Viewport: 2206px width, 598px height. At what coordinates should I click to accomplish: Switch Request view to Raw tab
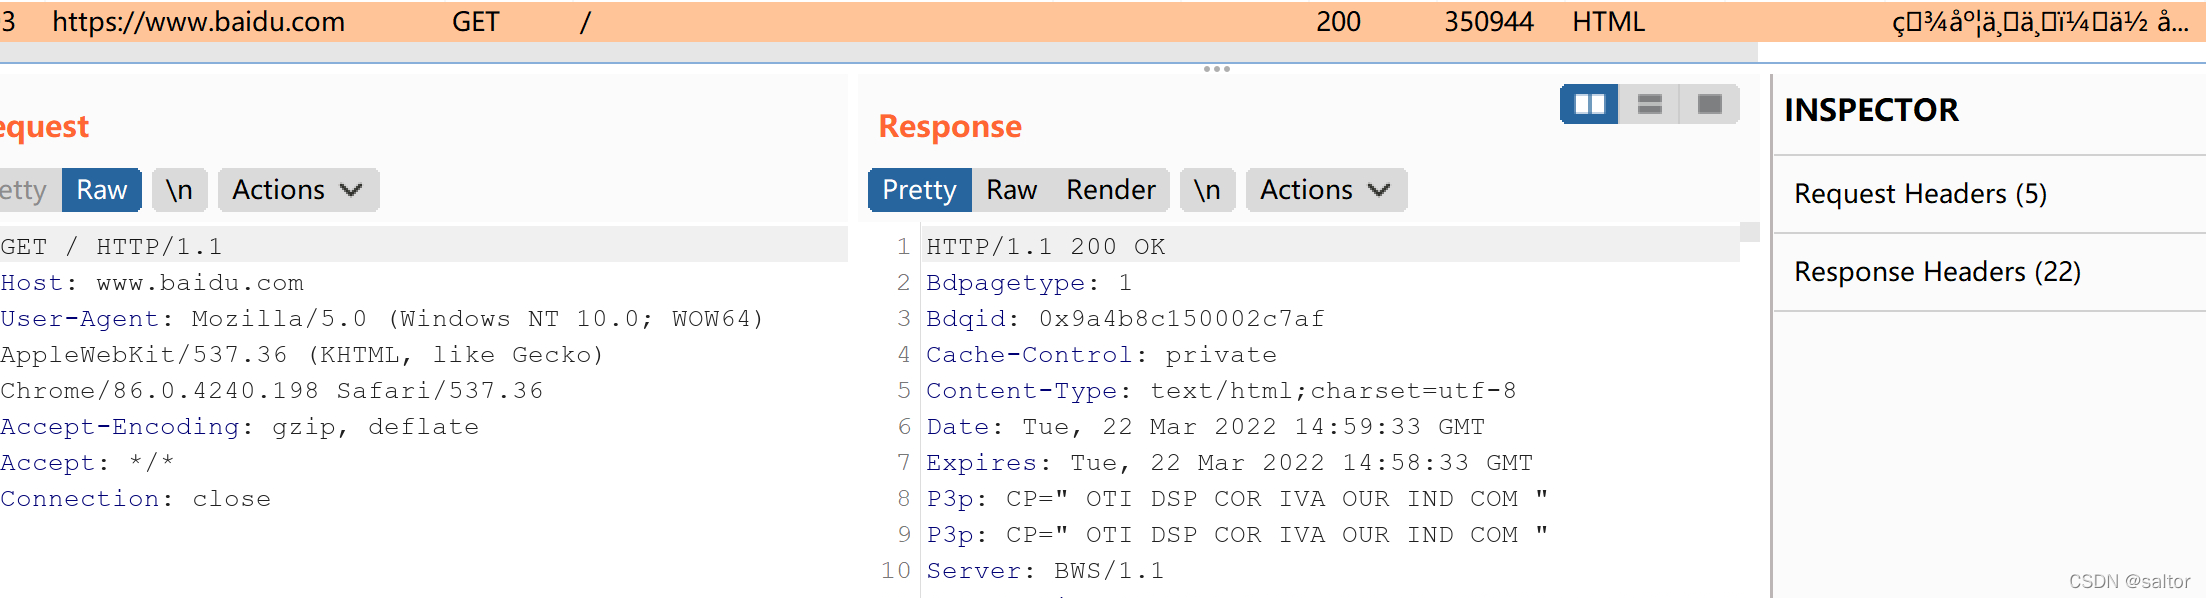102,190
